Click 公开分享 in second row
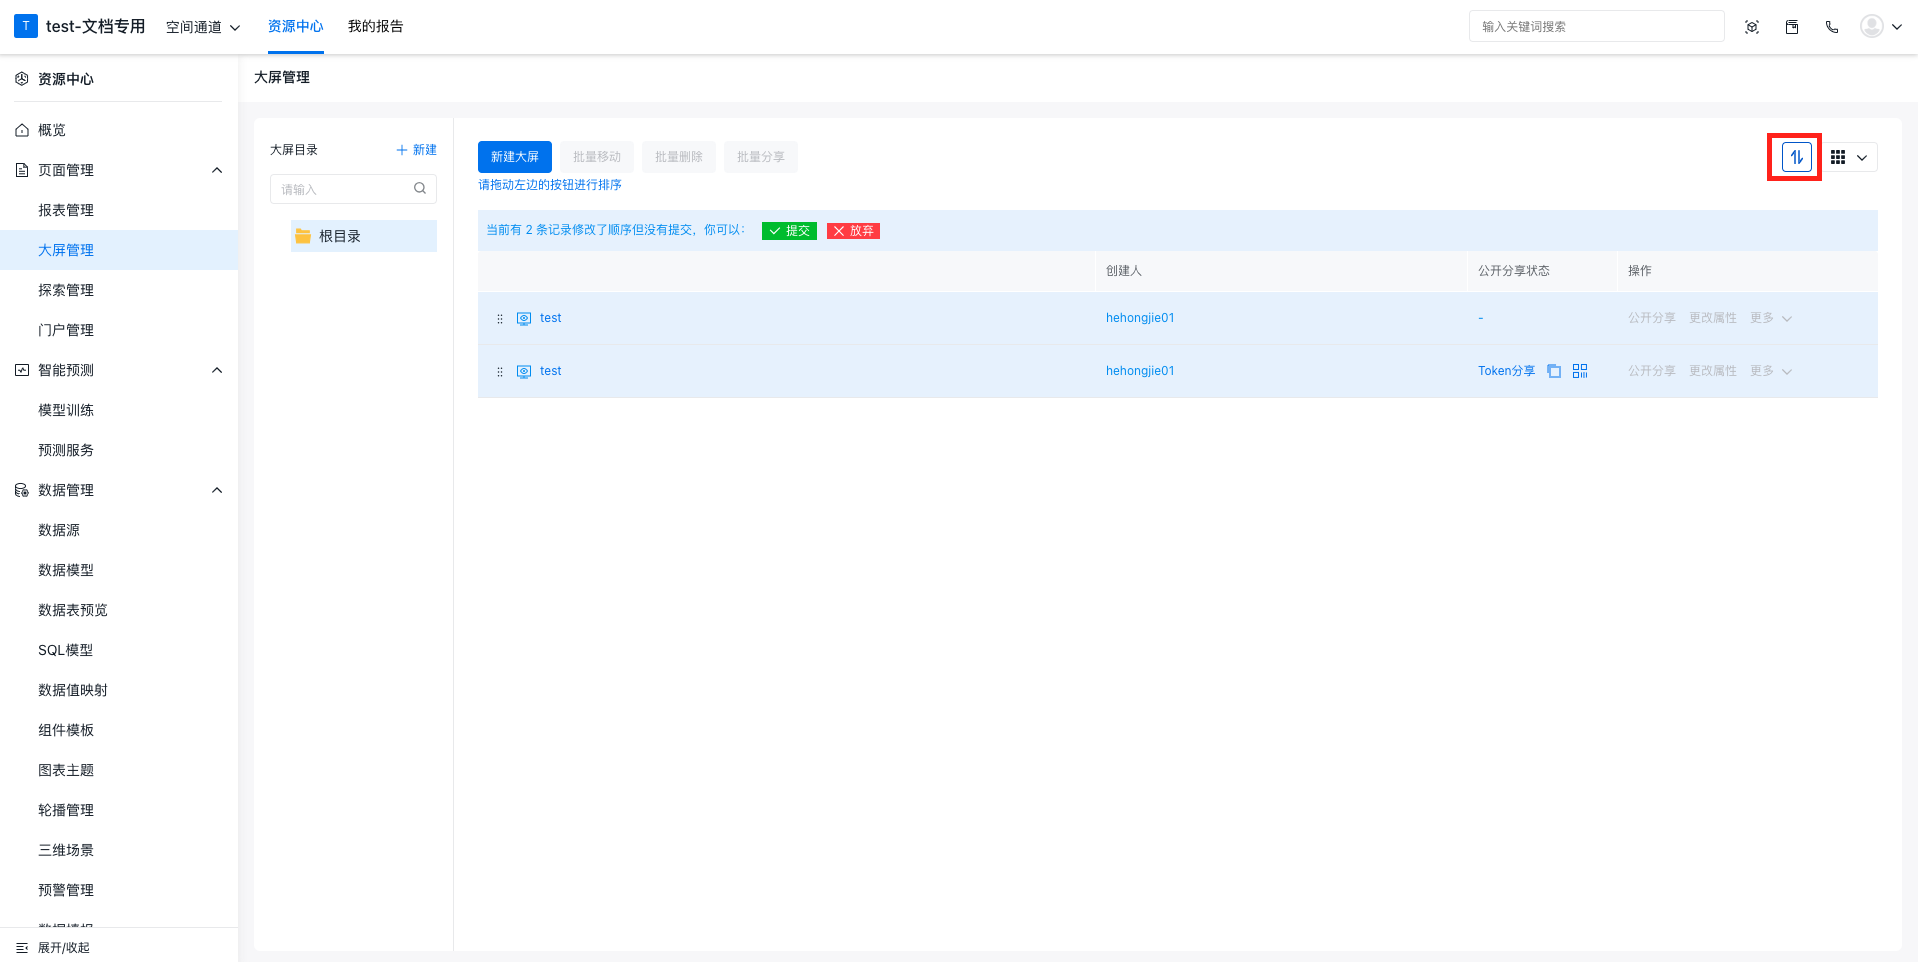Viewport: 1918px width, 962px height. click(1652, 371)
